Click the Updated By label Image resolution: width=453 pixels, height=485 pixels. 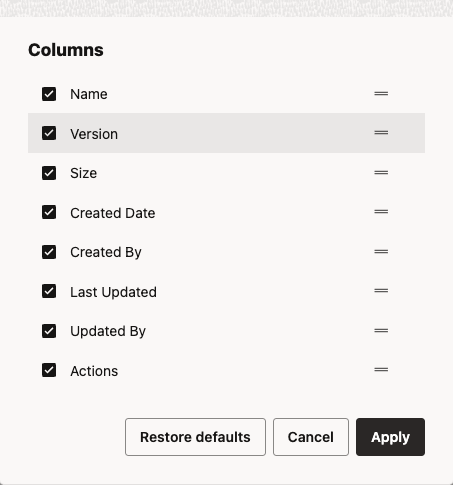108,332
